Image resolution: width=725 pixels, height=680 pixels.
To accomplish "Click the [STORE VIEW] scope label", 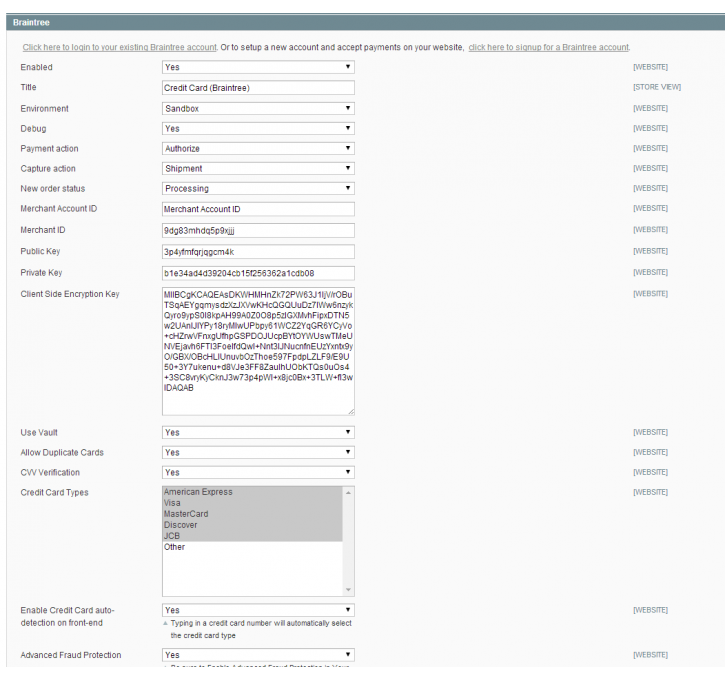I will click(x=657, y=87).
